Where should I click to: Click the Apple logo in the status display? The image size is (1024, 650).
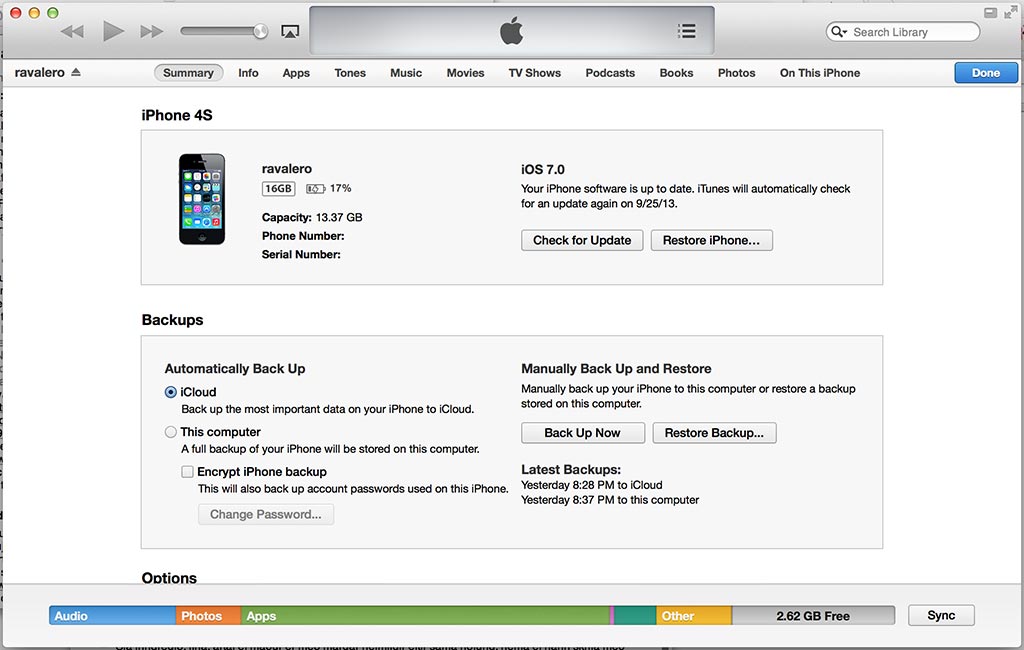(511, 31)
